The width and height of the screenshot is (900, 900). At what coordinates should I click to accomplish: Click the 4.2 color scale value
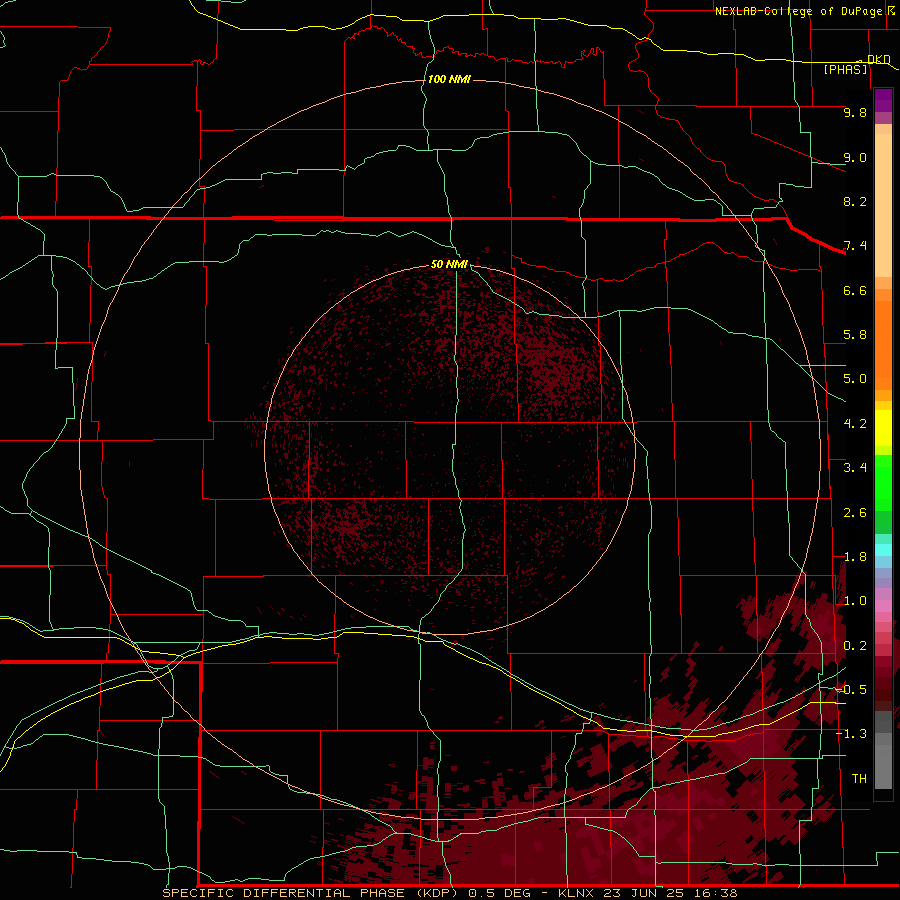[x=855, y=424]
